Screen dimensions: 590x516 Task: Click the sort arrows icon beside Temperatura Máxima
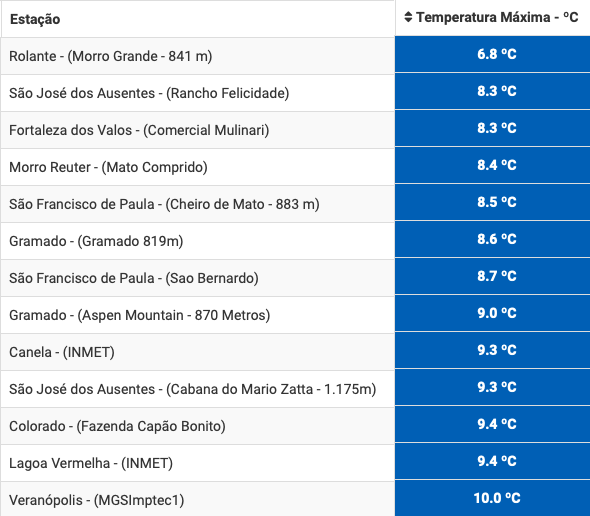click(408, 17)
